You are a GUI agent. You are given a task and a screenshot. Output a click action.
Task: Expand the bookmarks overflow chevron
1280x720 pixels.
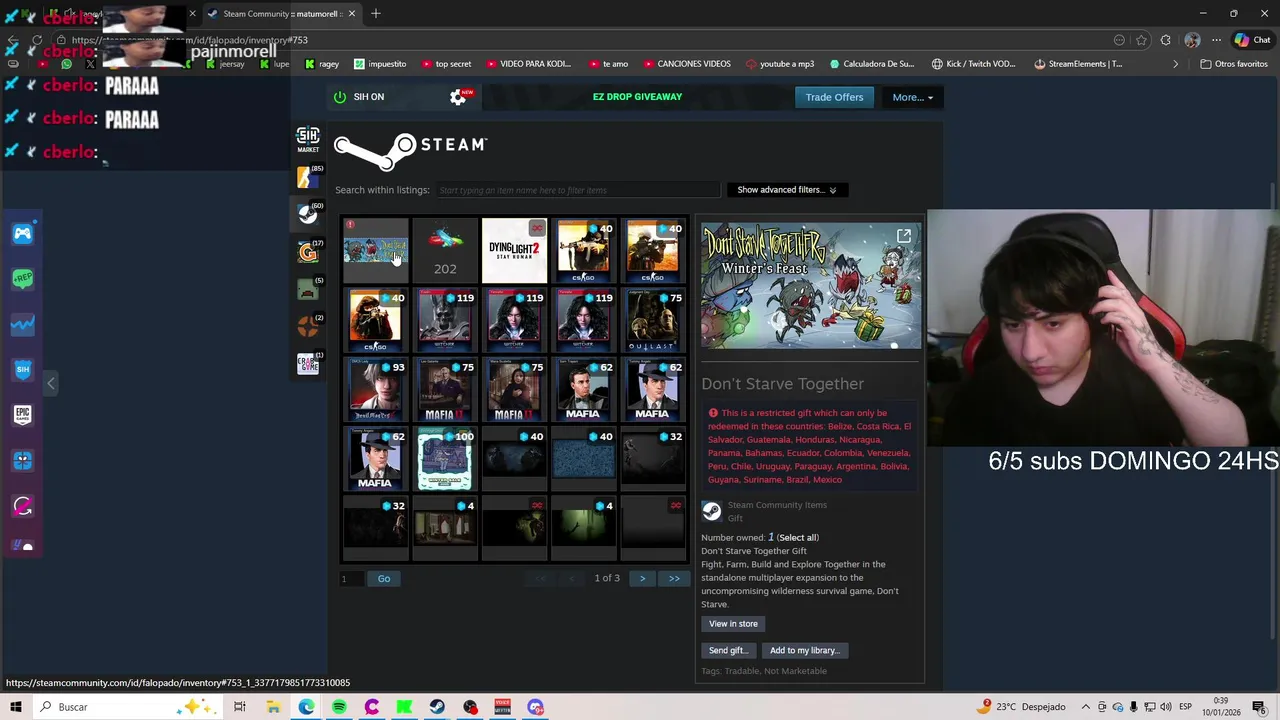tap(1175, 64)
